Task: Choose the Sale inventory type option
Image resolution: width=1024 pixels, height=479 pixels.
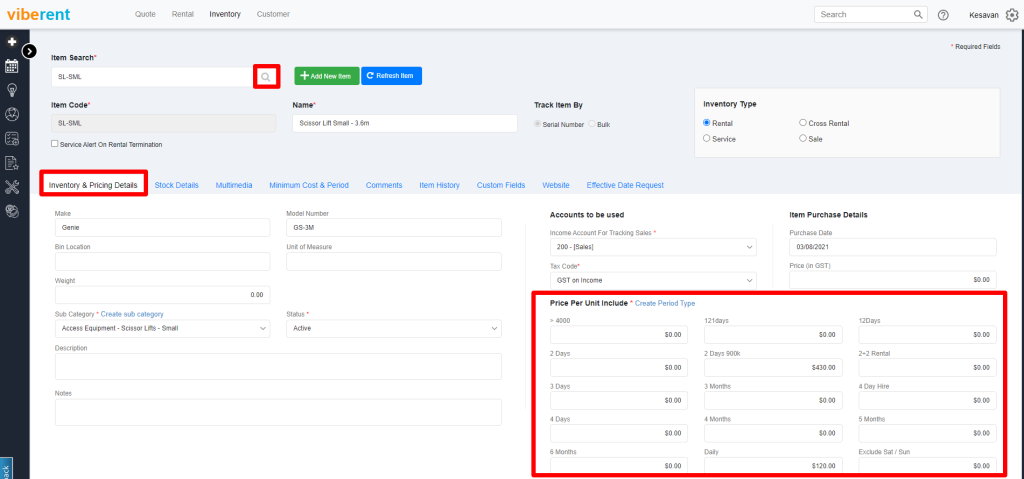Action: [x=803, y=139]
